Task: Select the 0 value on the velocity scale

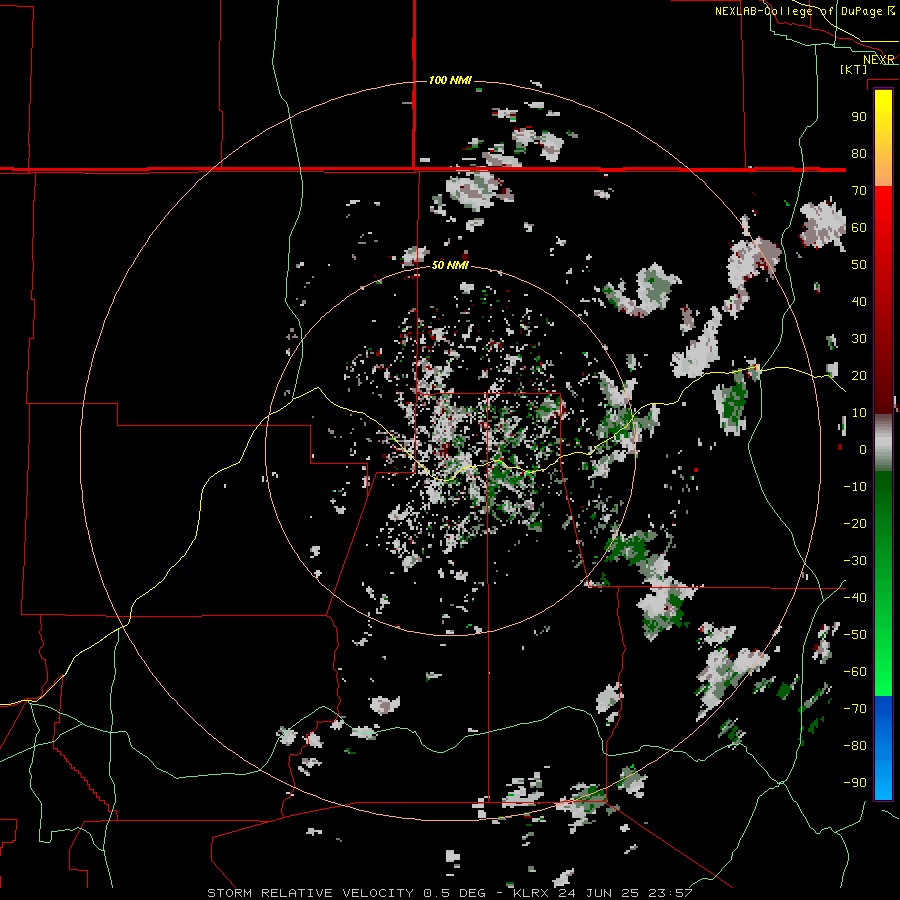Action: 863,450
